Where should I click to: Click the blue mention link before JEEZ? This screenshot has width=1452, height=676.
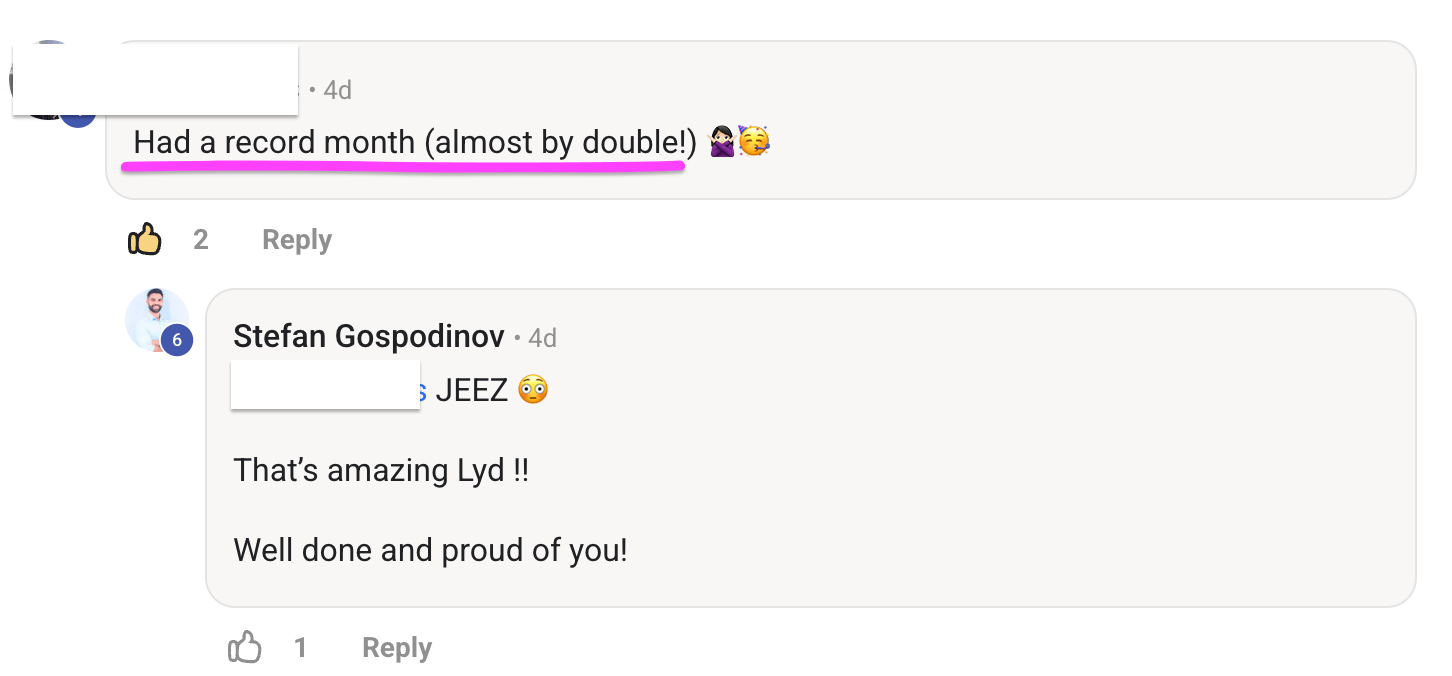click(x=421, y=390)
